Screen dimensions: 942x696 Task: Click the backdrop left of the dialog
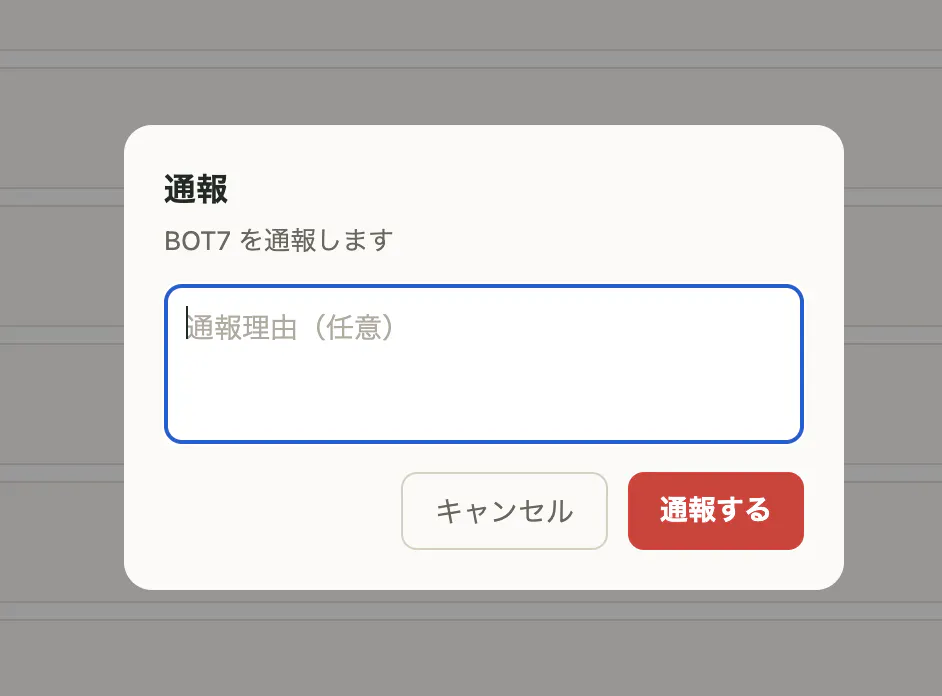[x=60, y=360]
